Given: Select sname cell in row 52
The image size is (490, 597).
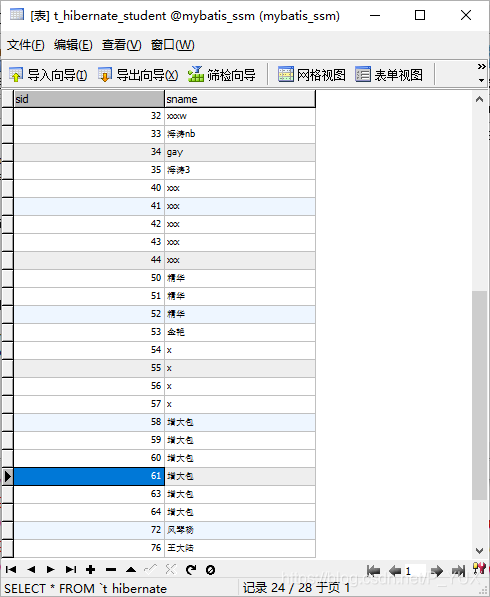Looking at the screenshot, I should click(x=240, y=314).
